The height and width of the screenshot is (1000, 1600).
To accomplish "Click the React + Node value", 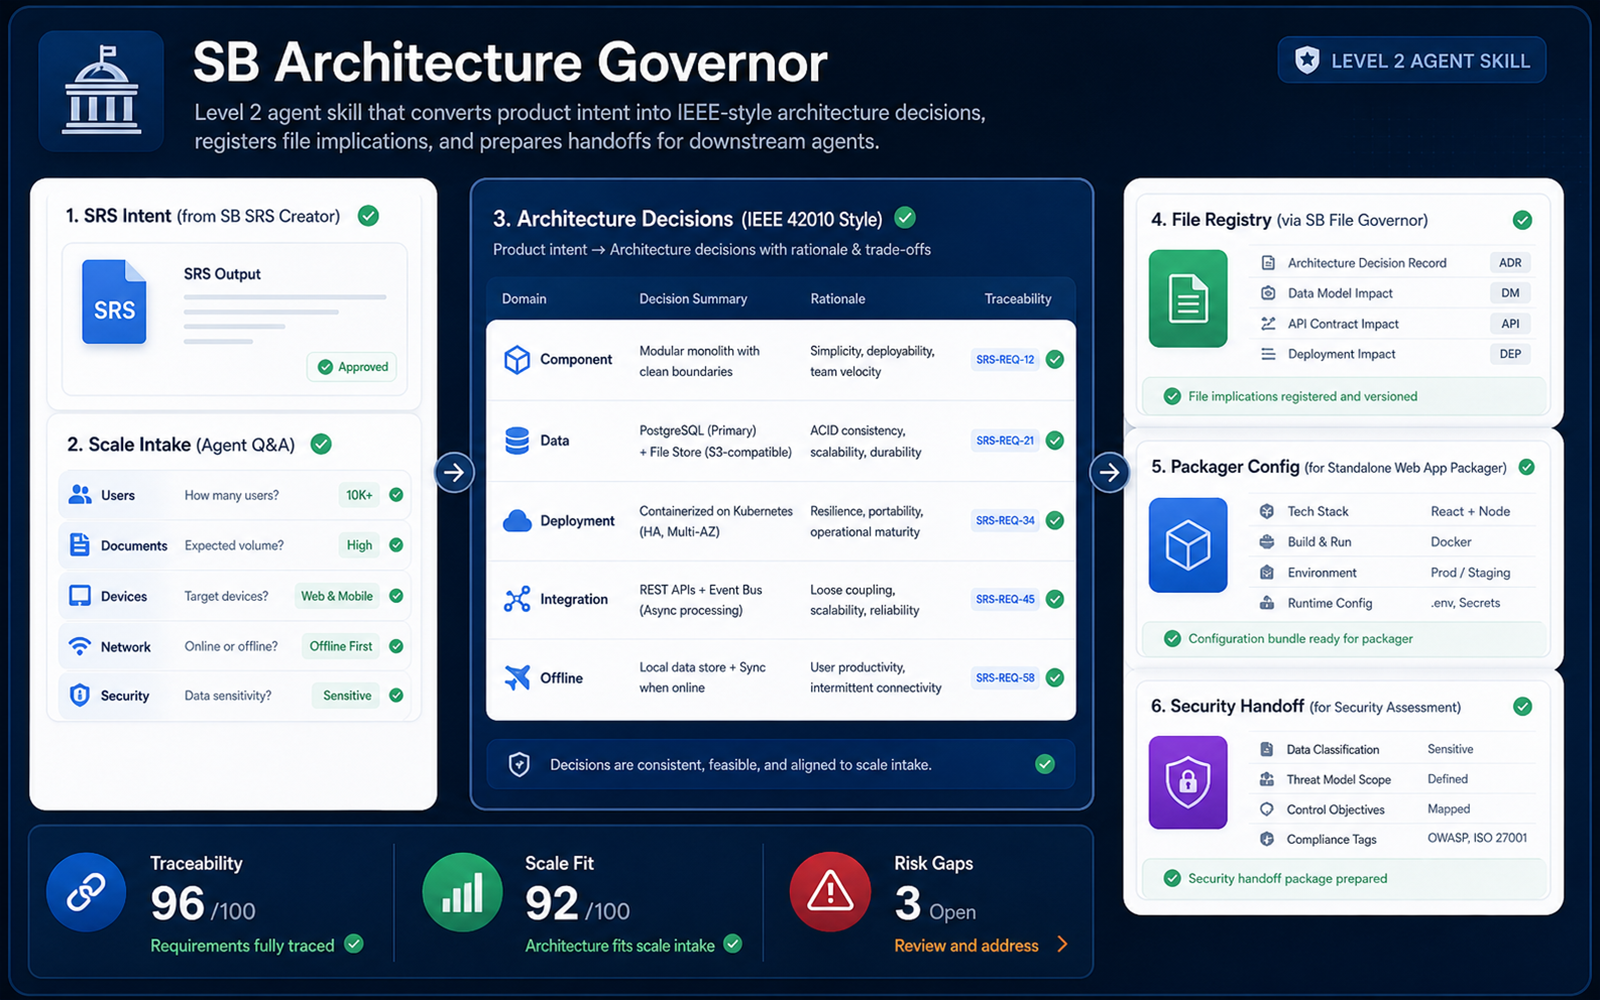I will [x=1470, y=511].
